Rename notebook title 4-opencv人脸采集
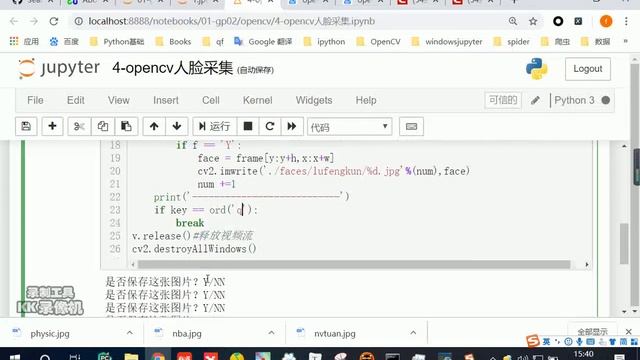This screenshot has height=360, width=640. click(x=172, y=68)
